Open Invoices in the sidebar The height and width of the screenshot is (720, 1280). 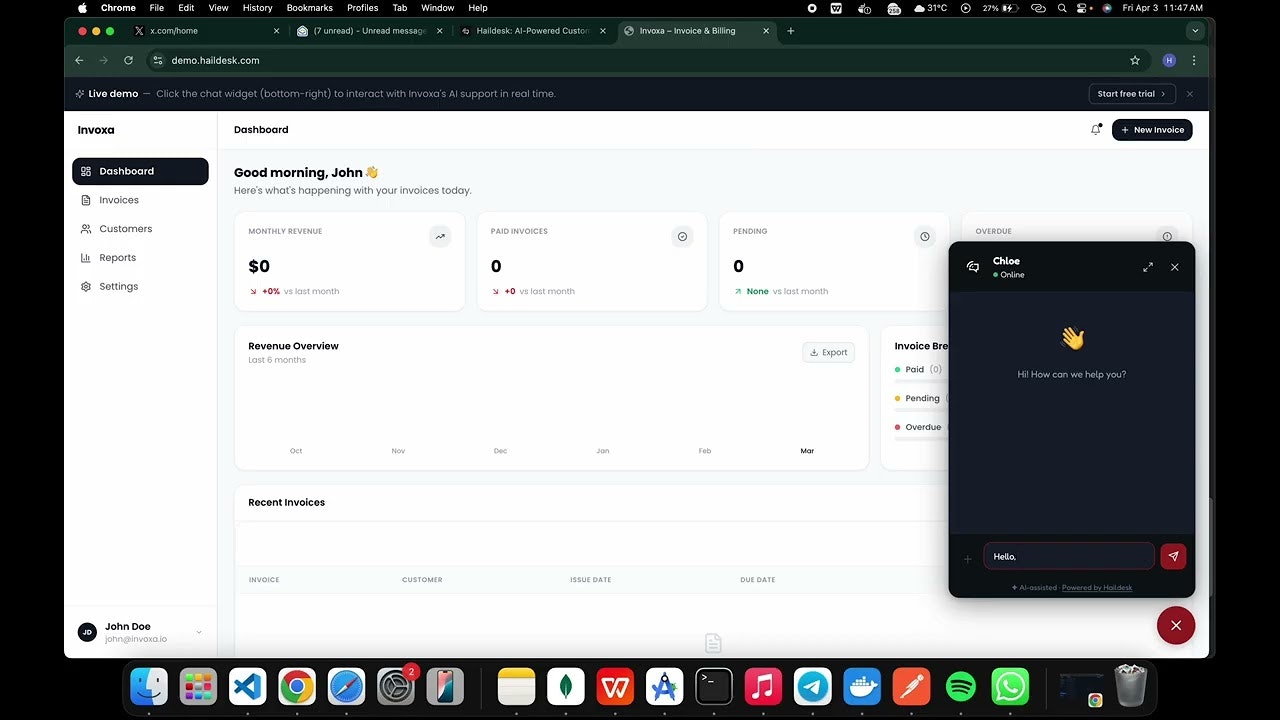tap(140, 200)
